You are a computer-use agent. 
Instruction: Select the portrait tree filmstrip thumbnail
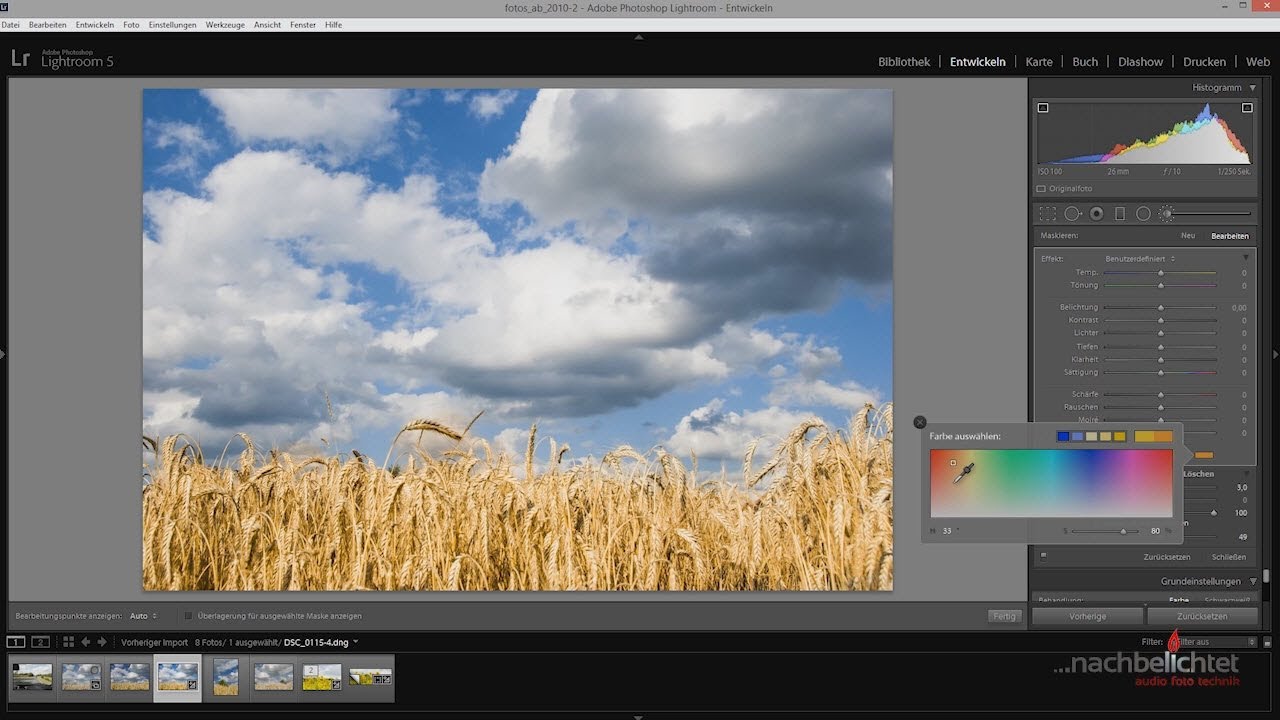pos(226,677)
